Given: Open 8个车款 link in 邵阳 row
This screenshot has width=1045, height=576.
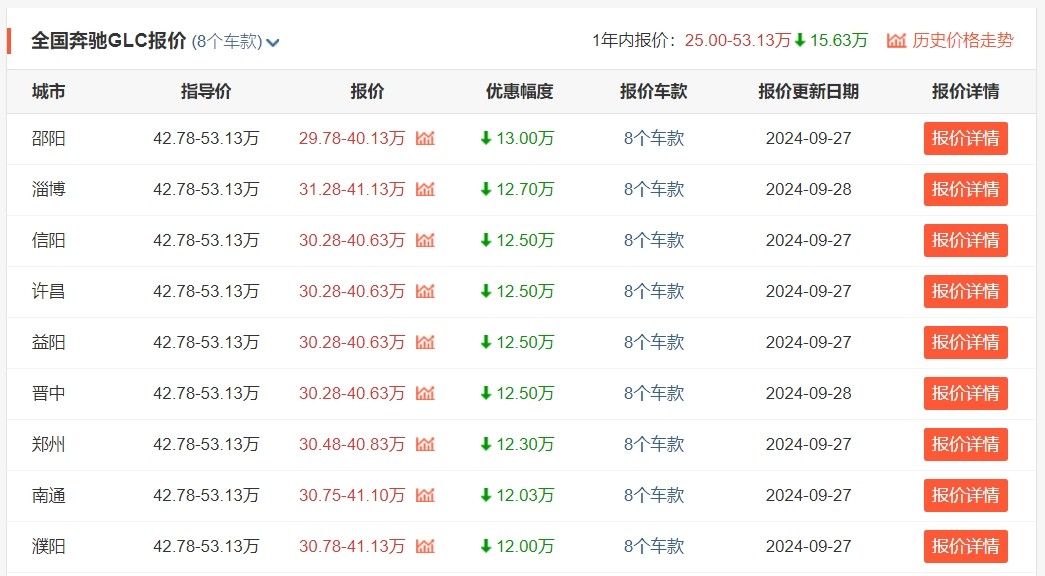Looking at the screenshot, I should coord(654,138).
